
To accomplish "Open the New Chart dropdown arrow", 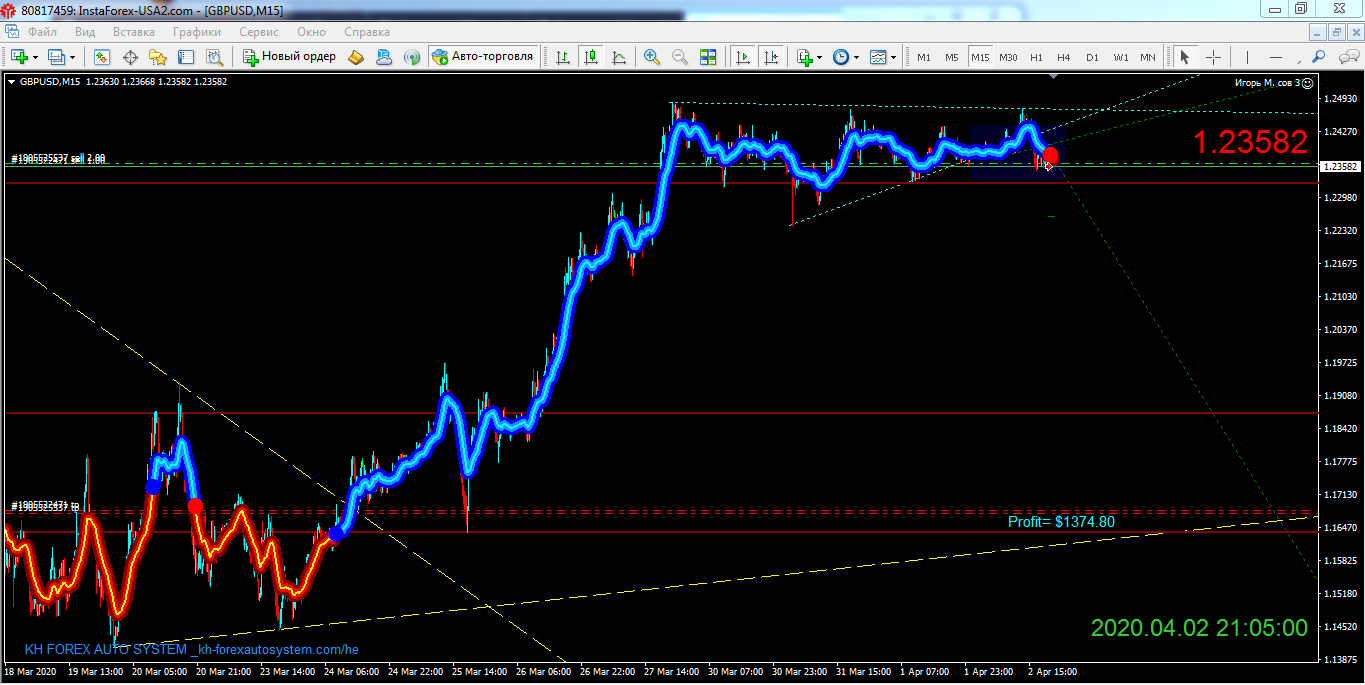I will (x=35, y=57).
